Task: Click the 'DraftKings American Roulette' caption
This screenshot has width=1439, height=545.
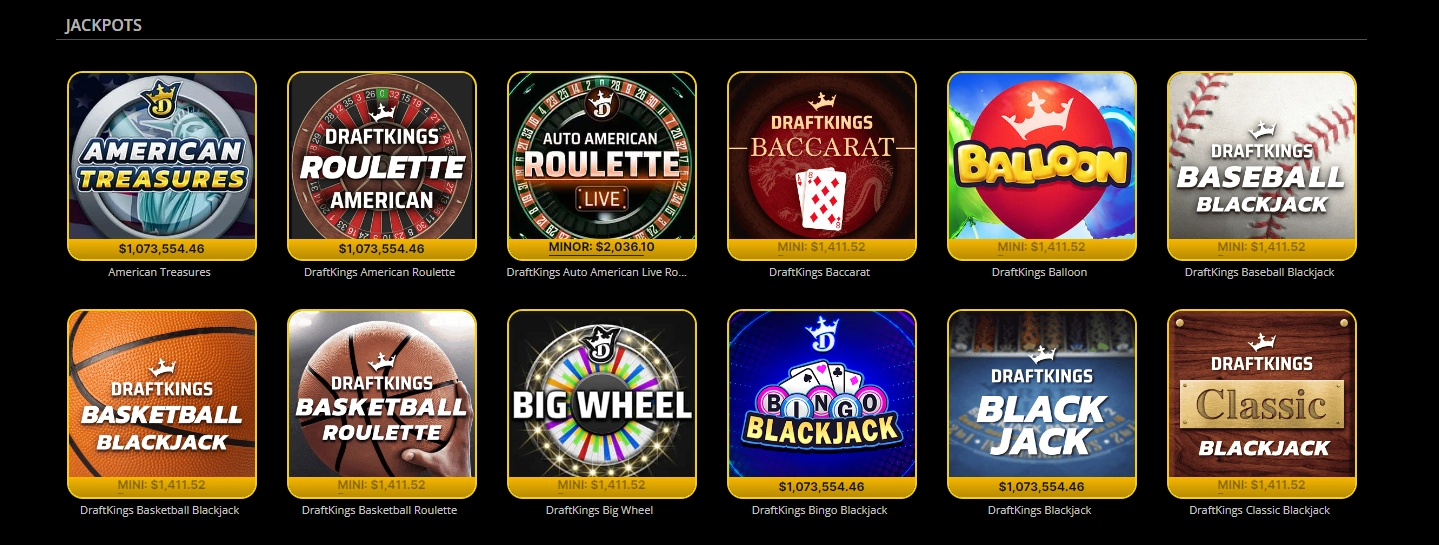Action: pos(380,272)
